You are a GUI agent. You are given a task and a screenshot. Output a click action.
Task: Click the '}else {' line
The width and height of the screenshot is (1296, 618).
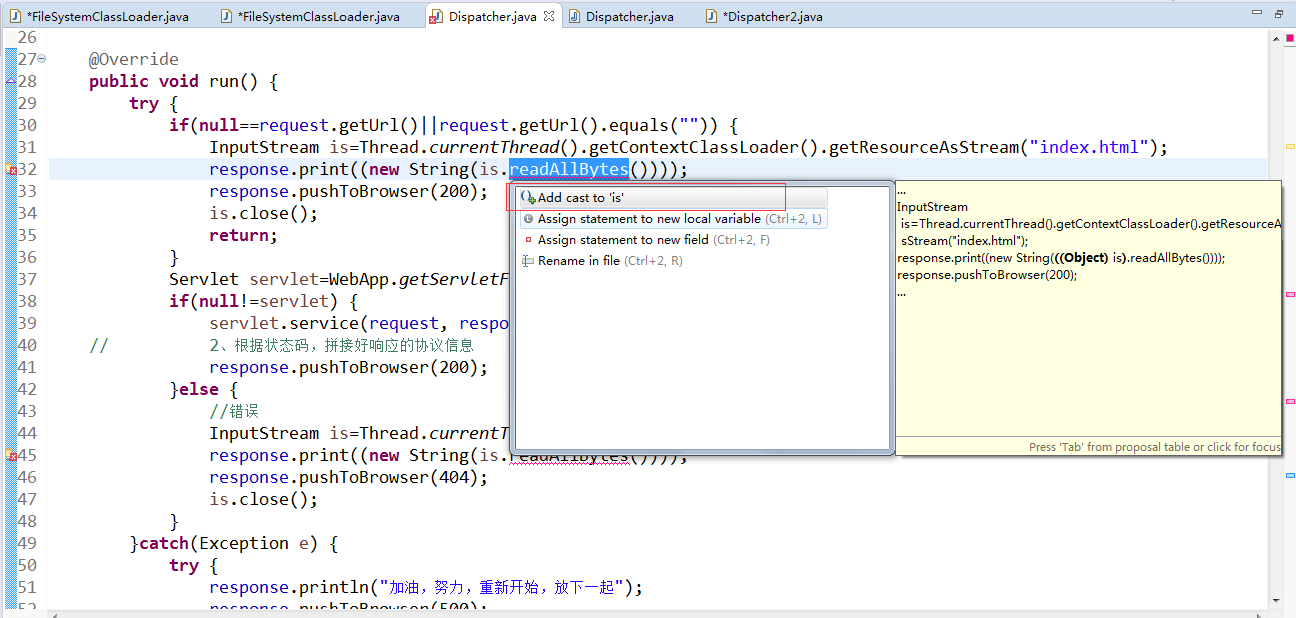[204, 390]
